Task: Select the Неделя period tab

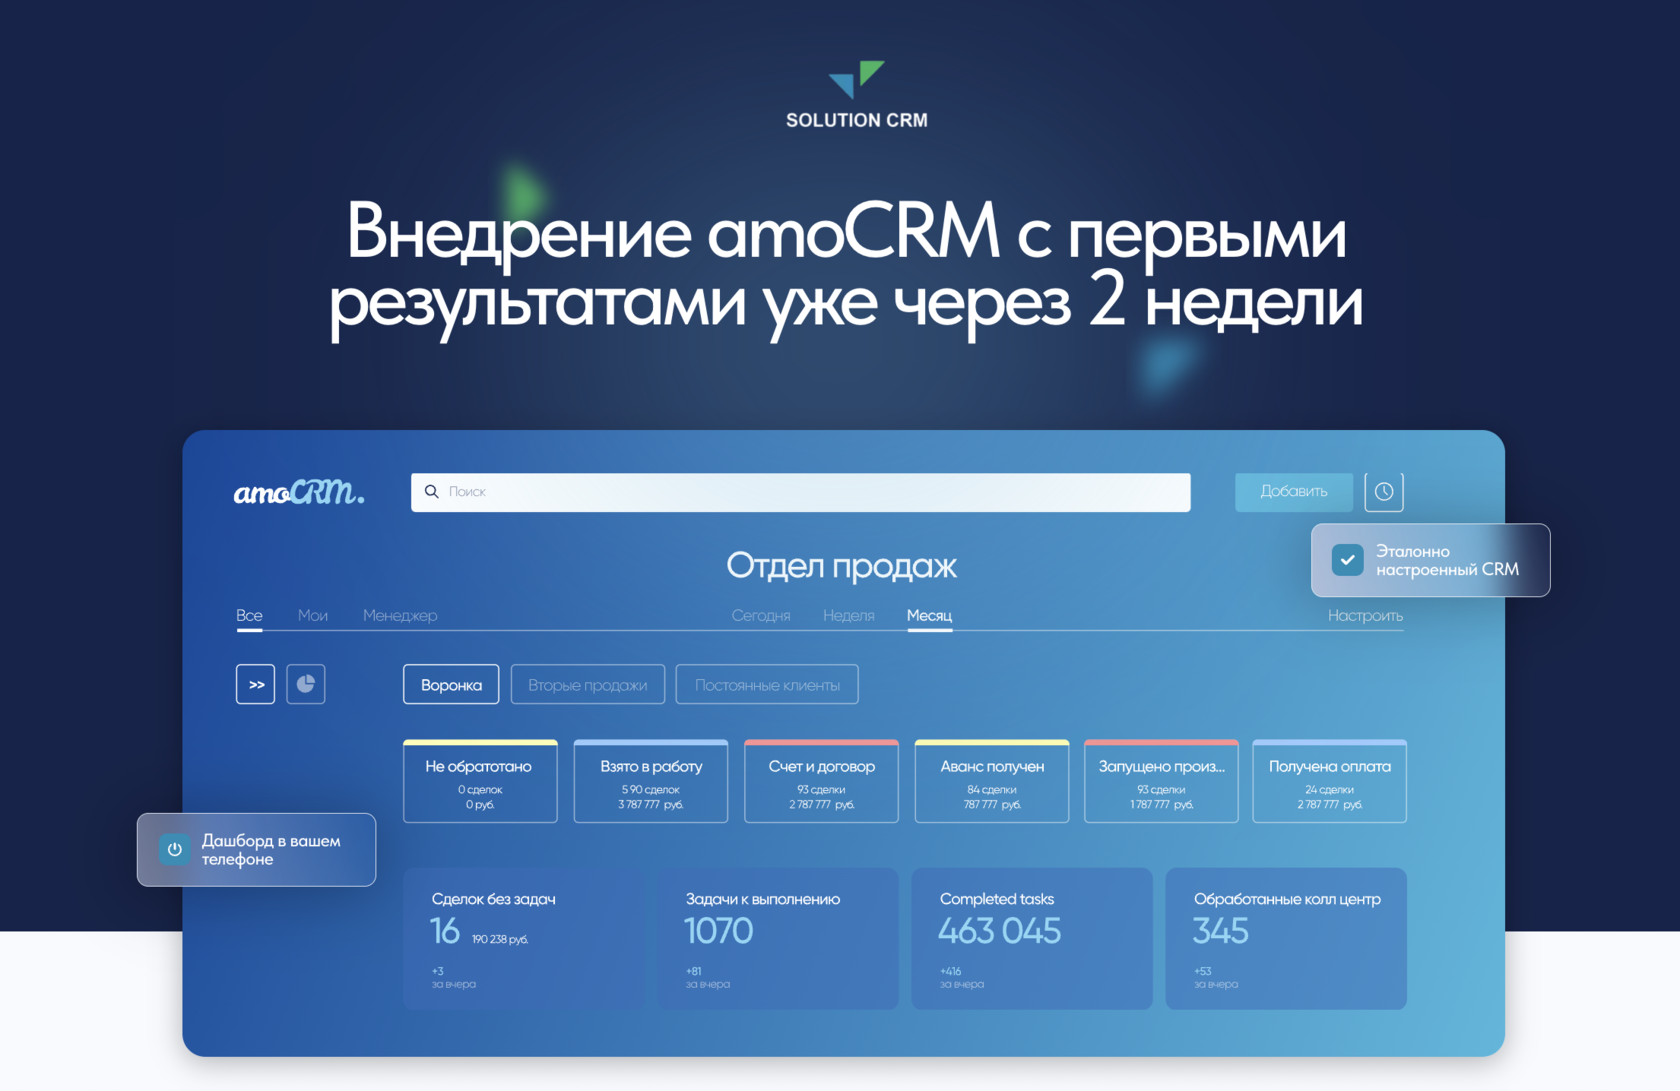Action: tap(849, 616)
